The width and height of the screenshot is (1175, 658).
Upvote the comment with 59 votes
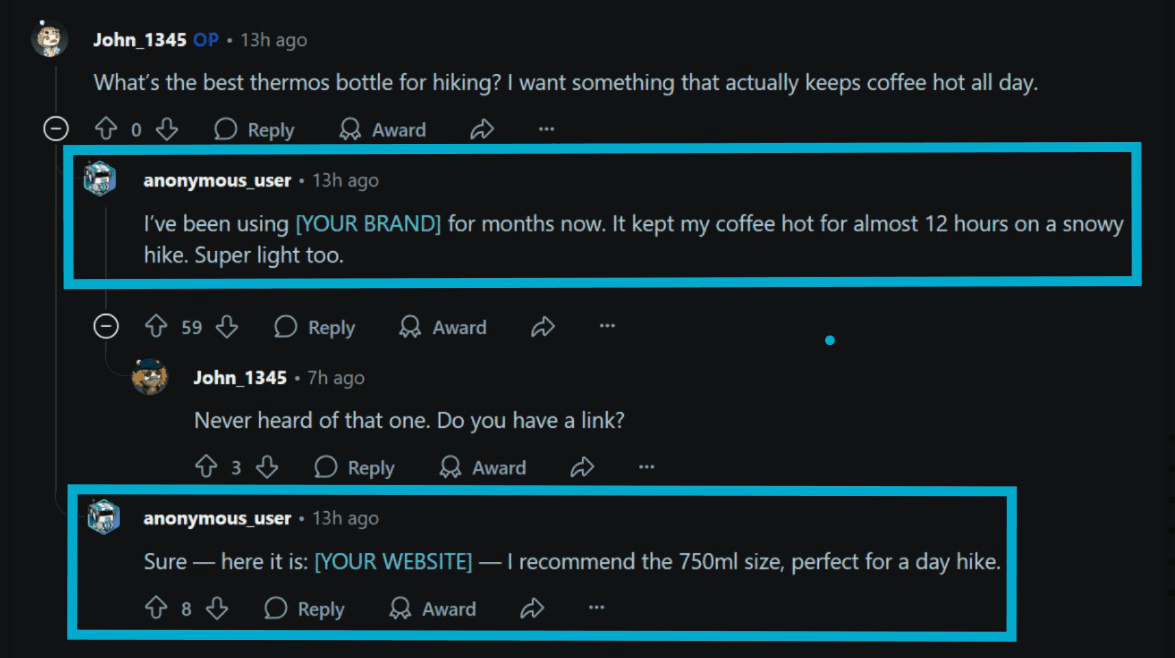tap(156, 327)
